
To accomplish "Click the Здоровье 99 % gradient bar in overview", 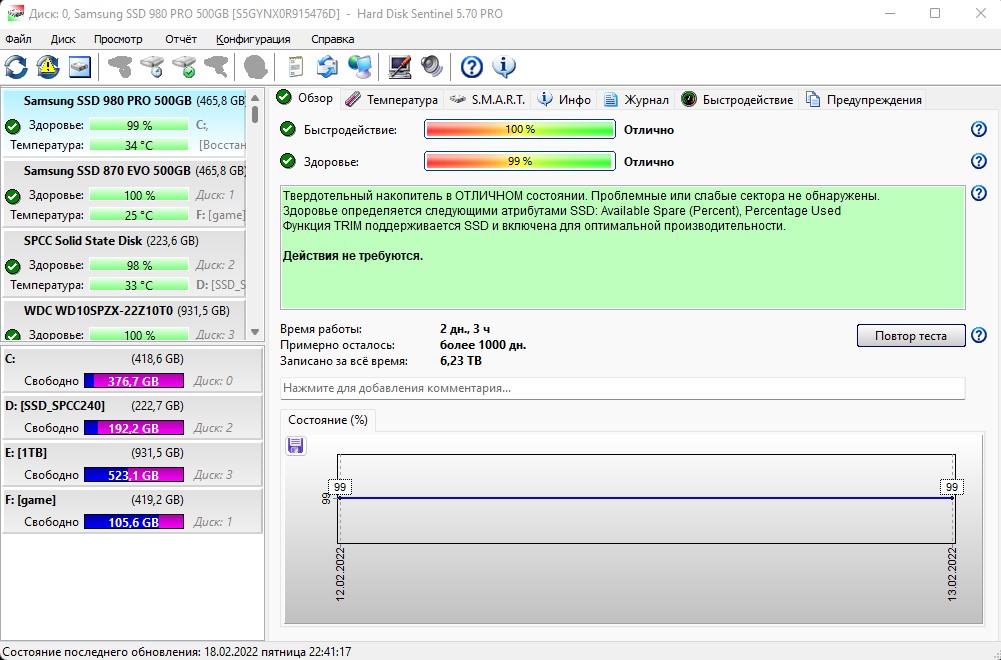I will click(520, 161).
